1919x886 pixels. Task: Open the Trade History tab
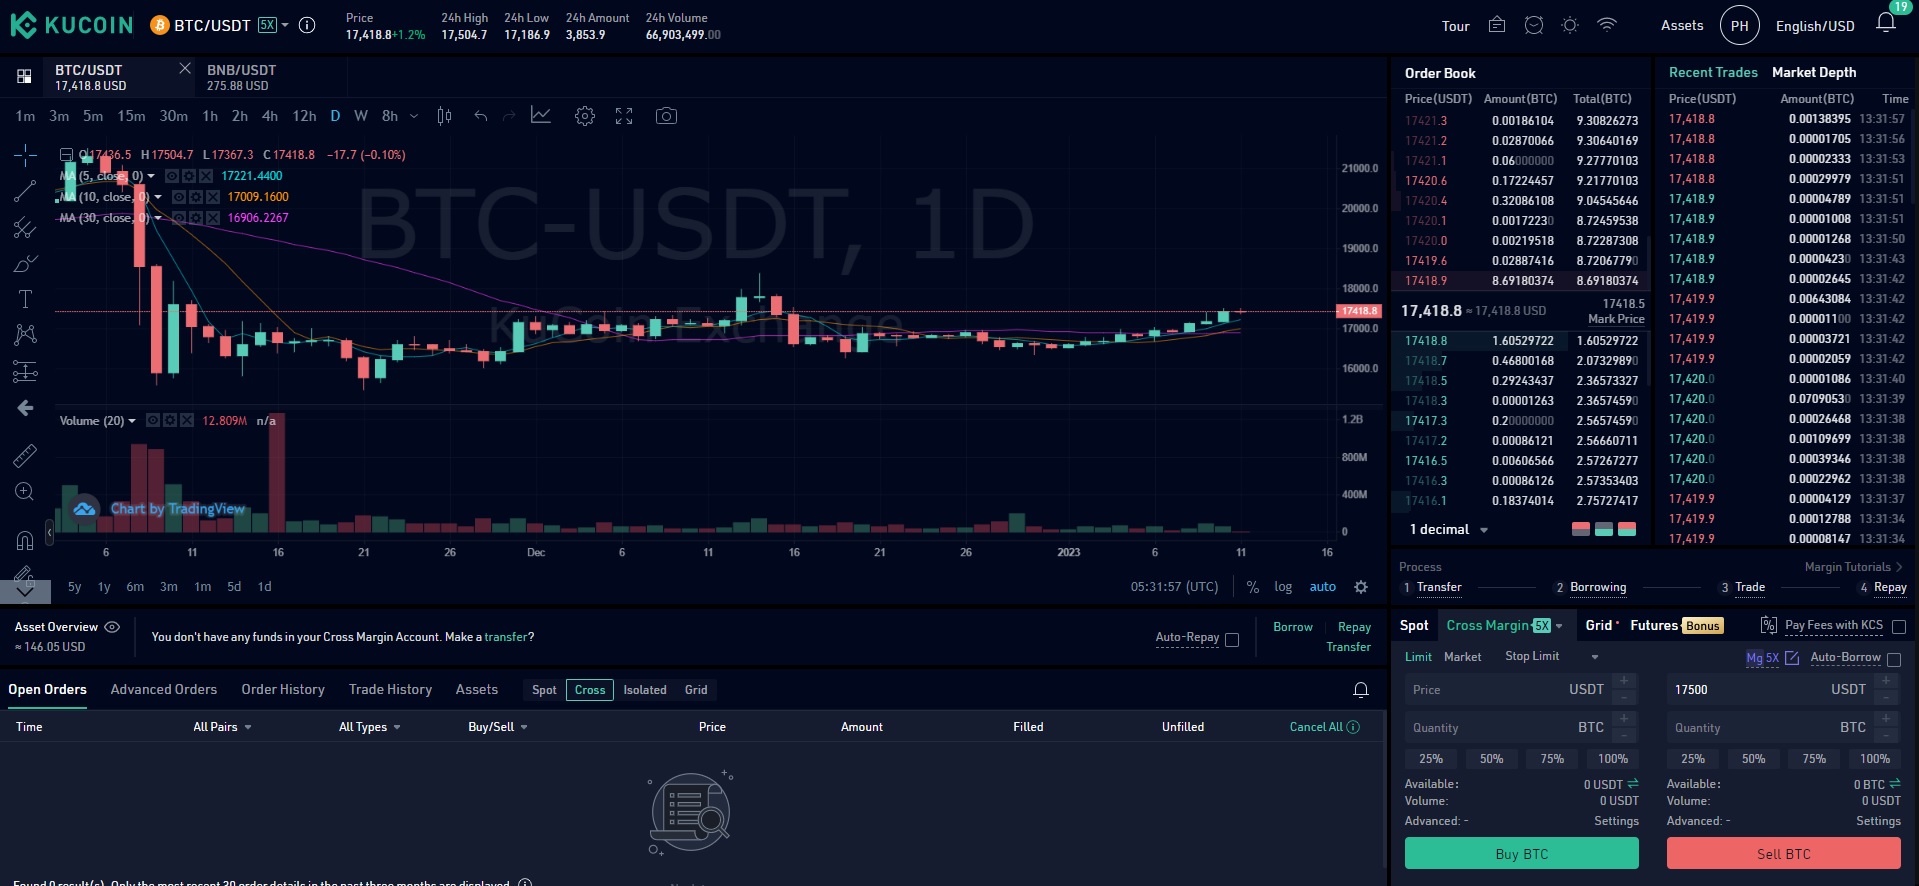390,690
